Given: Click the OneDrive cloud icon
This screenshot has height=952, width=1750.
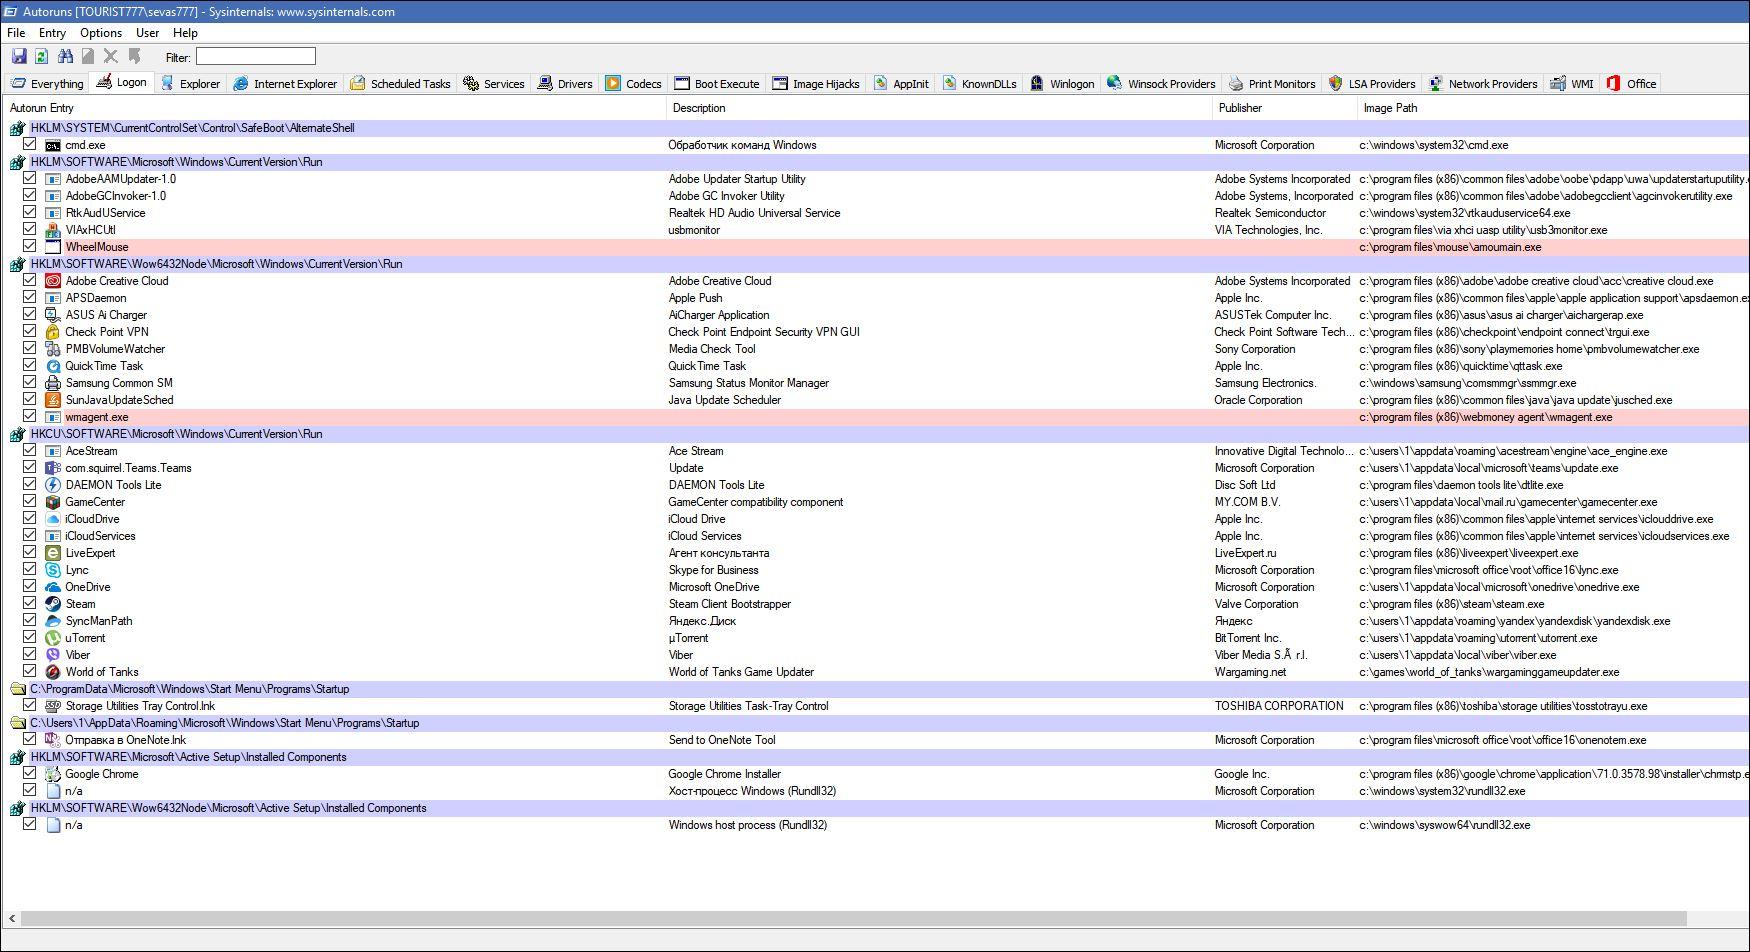Looking at the screenshot, I should pyautogui.click(x=53, y=587).
